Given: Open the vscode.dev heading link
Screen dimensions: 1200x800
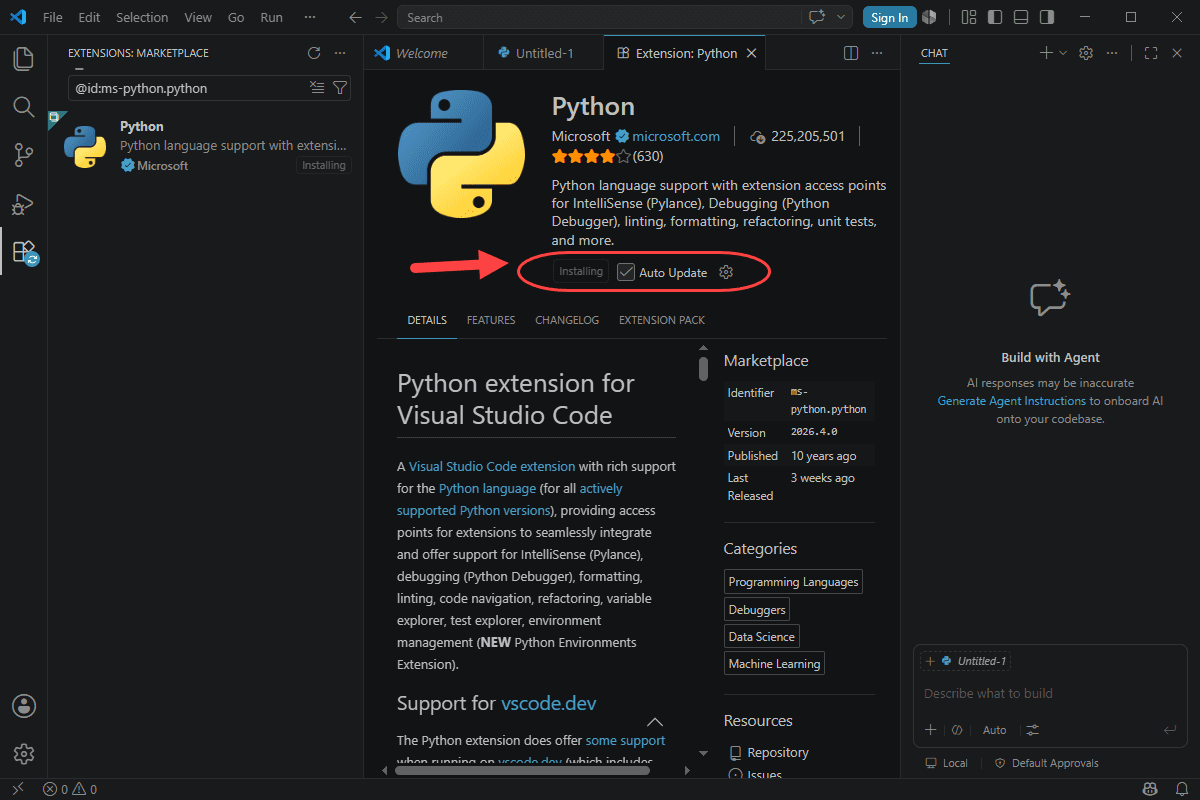Looking at the screenshot, I should coord(549,703).
